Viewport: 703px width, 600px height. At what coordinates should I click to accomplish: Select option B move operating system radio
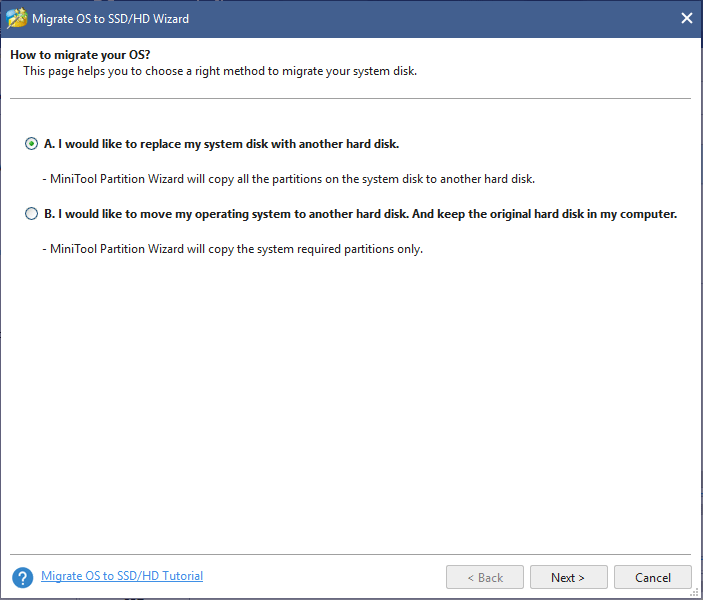31,214
